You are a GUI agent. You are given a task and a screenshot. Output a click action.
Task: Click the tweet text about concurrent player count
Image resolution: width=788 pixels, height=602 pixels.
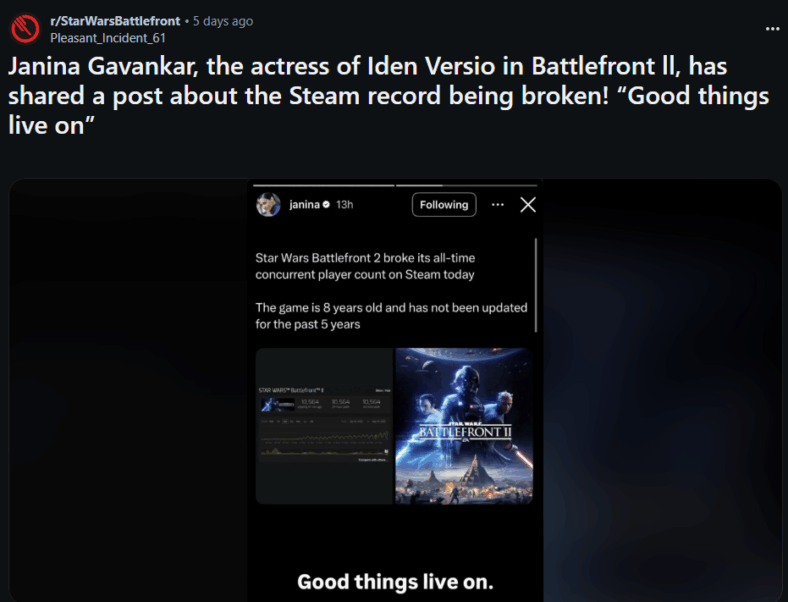point(365,266)
